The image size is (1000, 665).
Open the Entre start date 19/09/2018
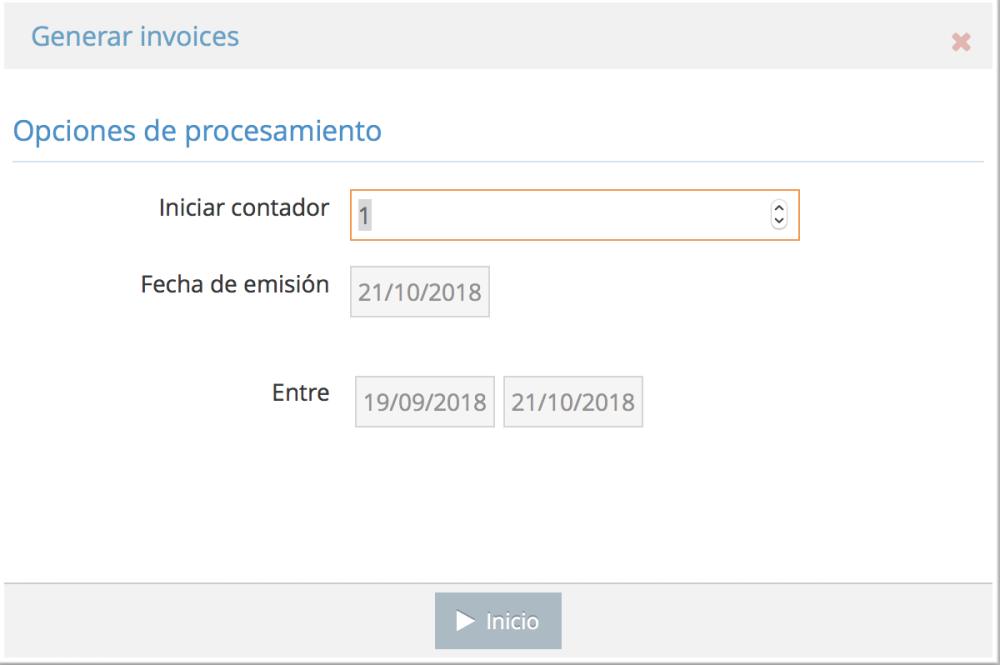coord(425,402)
